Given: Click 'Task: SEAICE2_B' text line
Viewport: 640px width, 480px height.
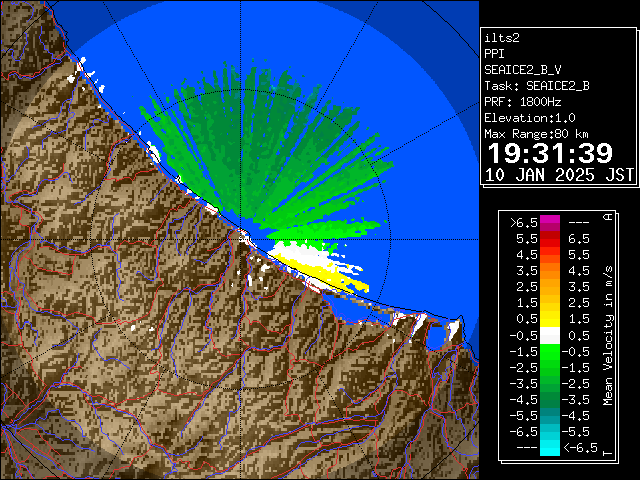Looking at the screenshot, I should (x=537, y=86).
